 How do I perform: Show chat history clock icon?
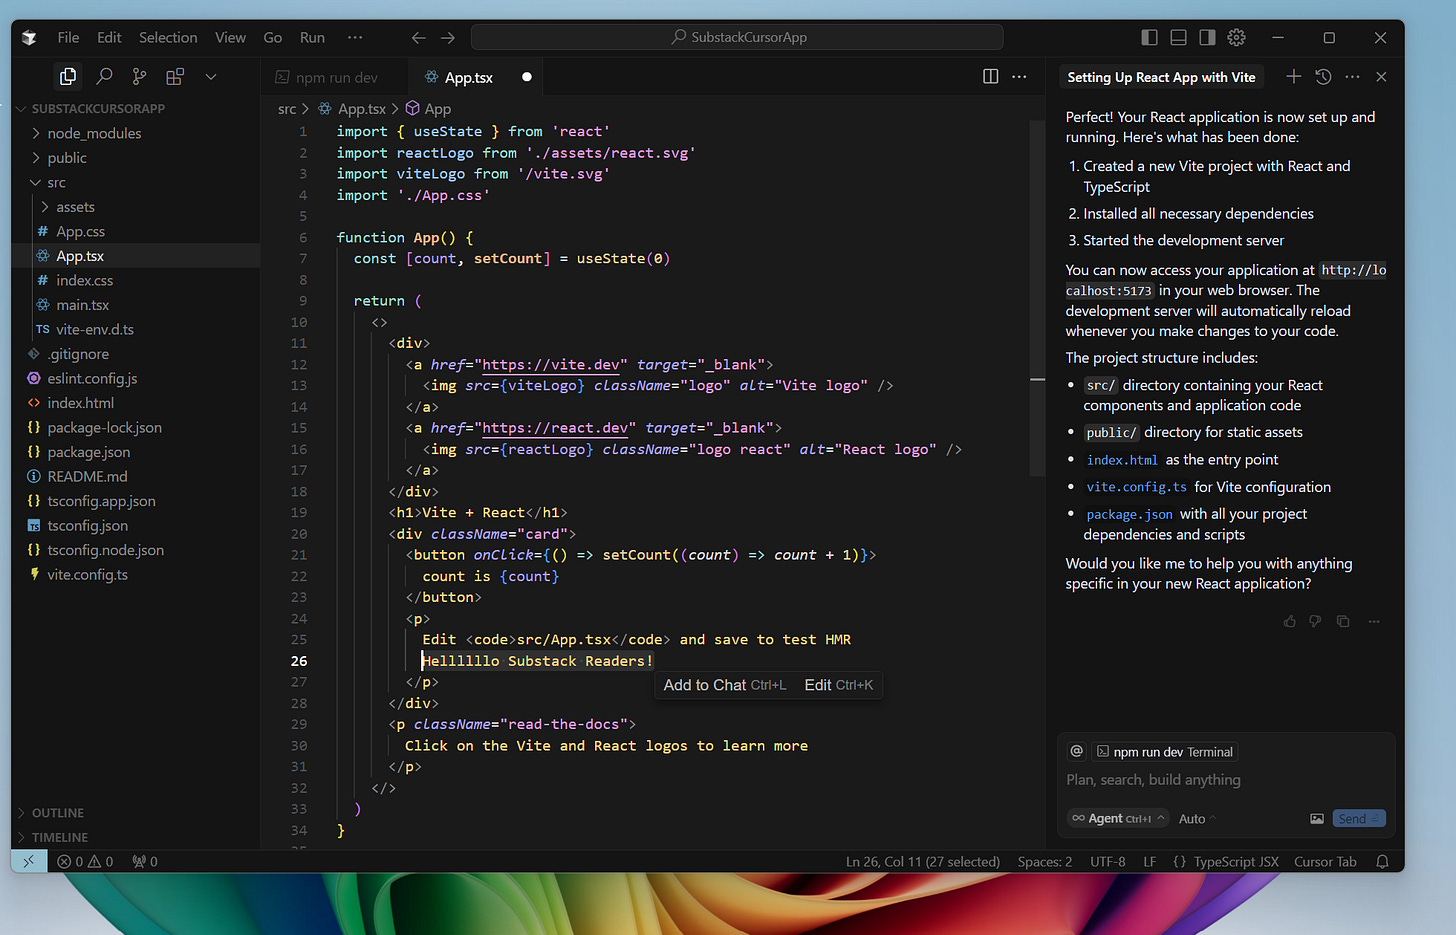[x=1323, y=77]
